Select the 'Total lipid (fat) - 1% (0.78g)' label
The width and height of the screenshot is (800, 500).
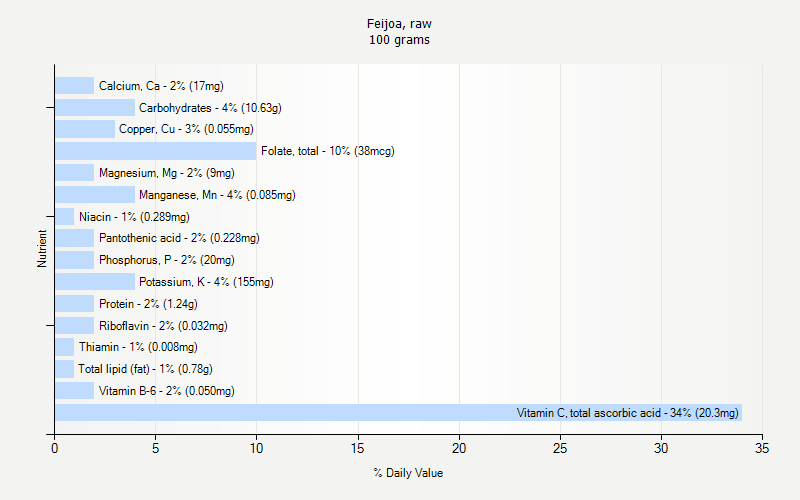[x=145, y=369]
